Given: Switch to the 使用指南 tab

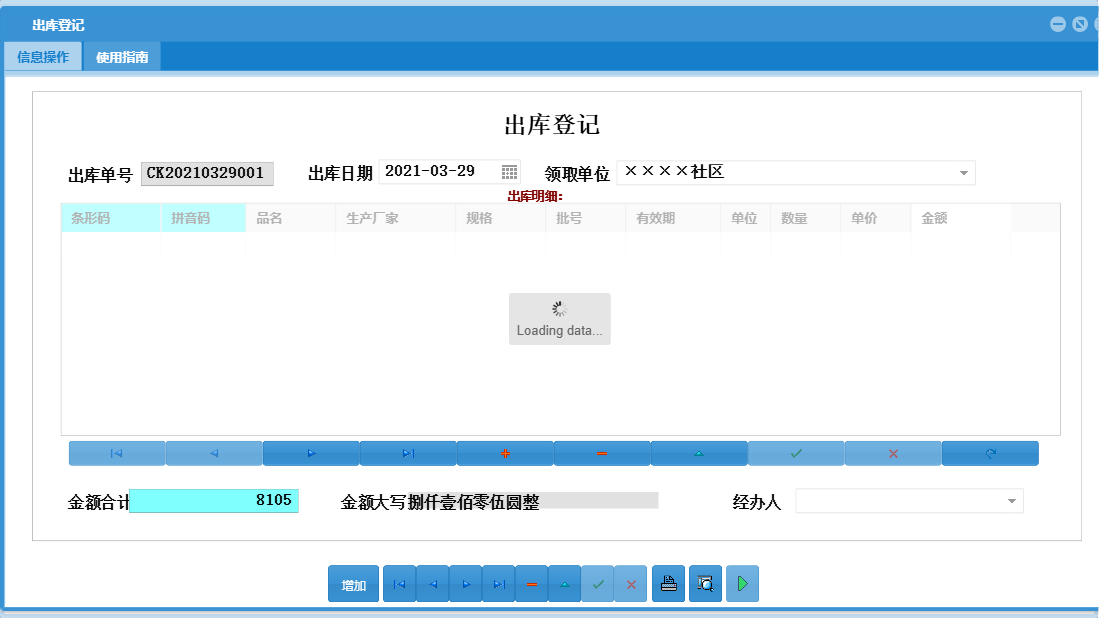Looking at the screenshot, I should click(121, 56).
